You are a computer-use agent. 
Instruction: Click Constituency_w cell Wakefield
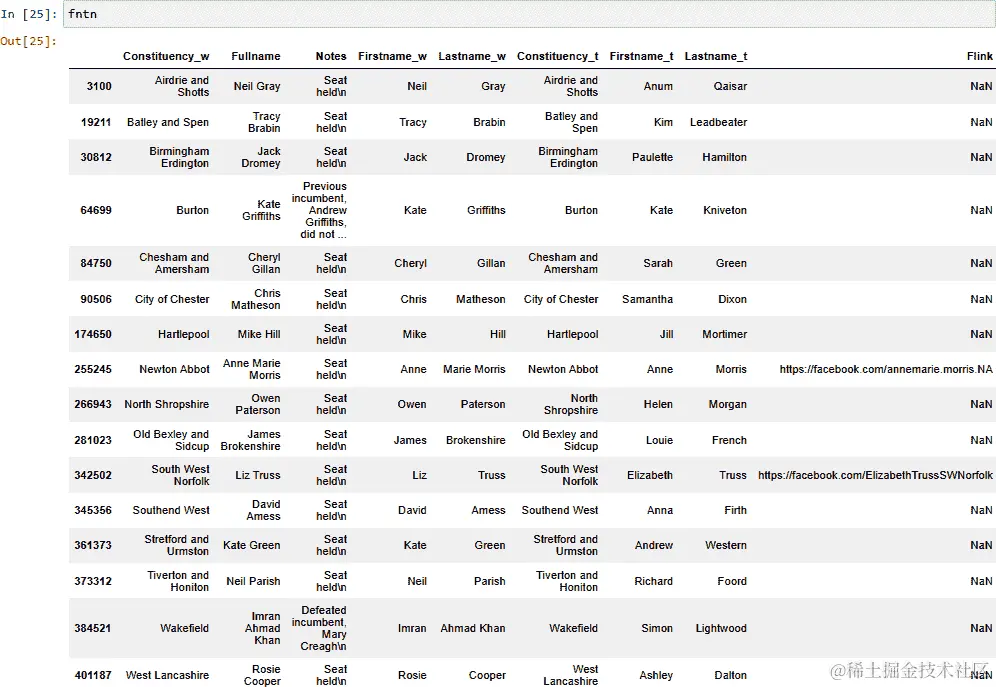184,628
